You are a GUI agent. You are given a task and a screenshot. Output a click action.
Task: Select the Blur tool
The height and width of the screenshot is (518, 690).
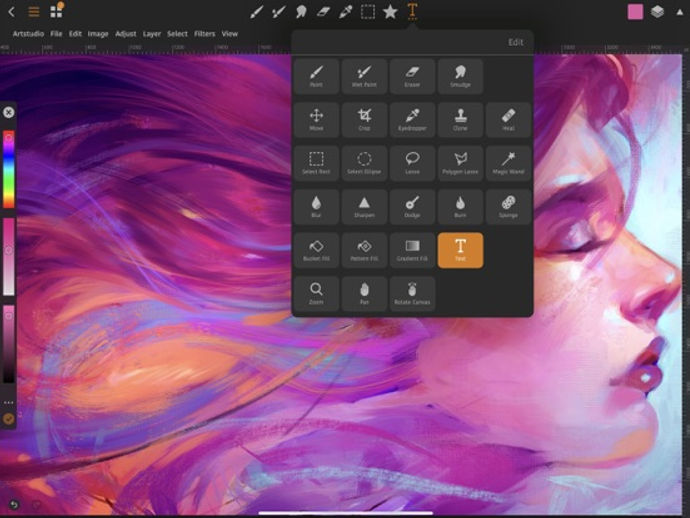tap(316, 207)
